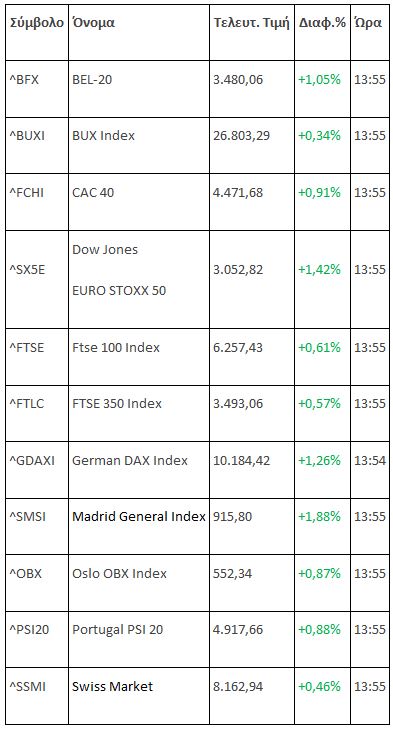Screen dimensions: 393x730
Task: Click the ^FTLC symbol
Action: click(27, 404)
